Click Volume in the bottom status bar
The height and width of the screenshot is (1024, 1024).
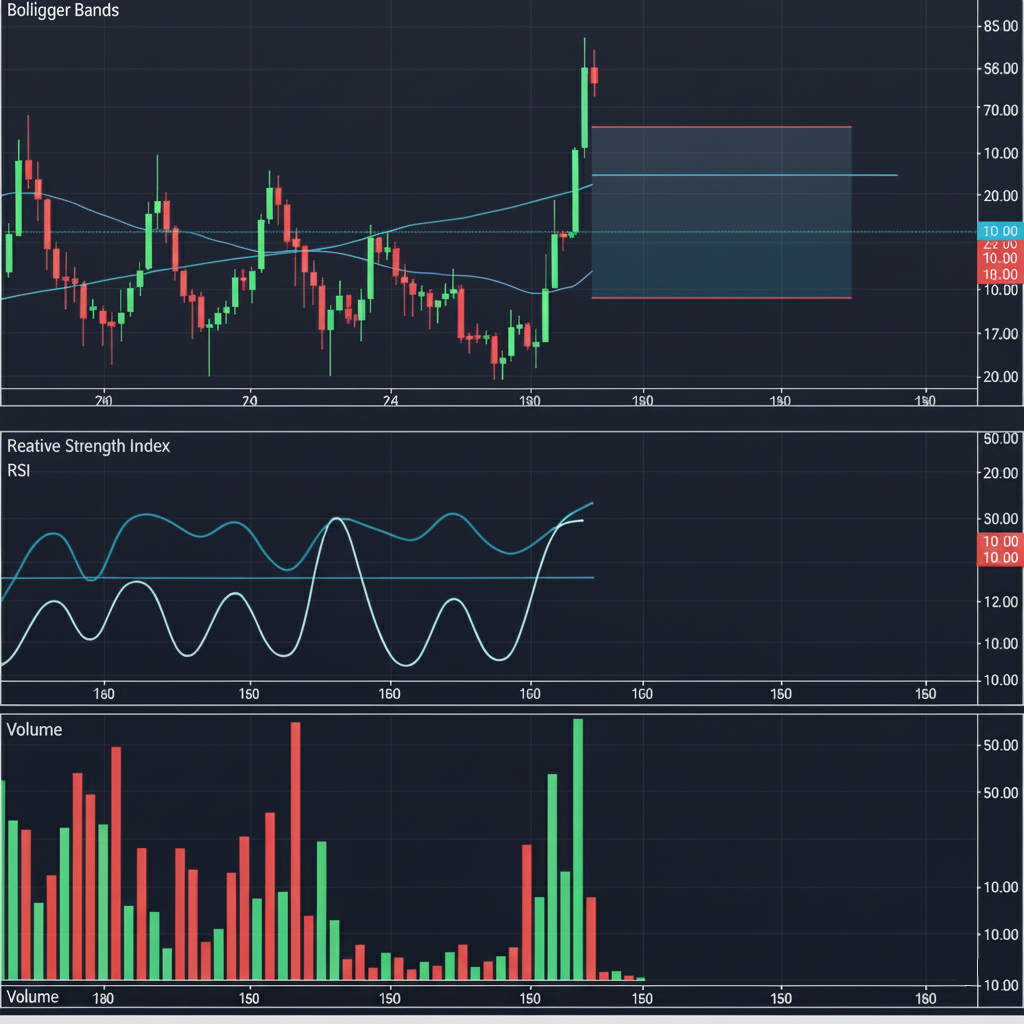tap(32, 997)
